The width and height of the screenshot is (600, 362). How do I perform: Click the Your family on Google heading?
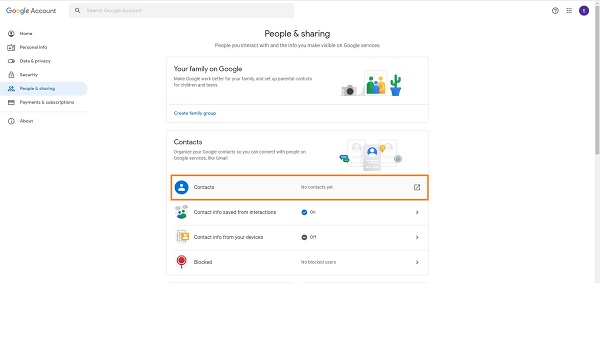pos(208,69)
